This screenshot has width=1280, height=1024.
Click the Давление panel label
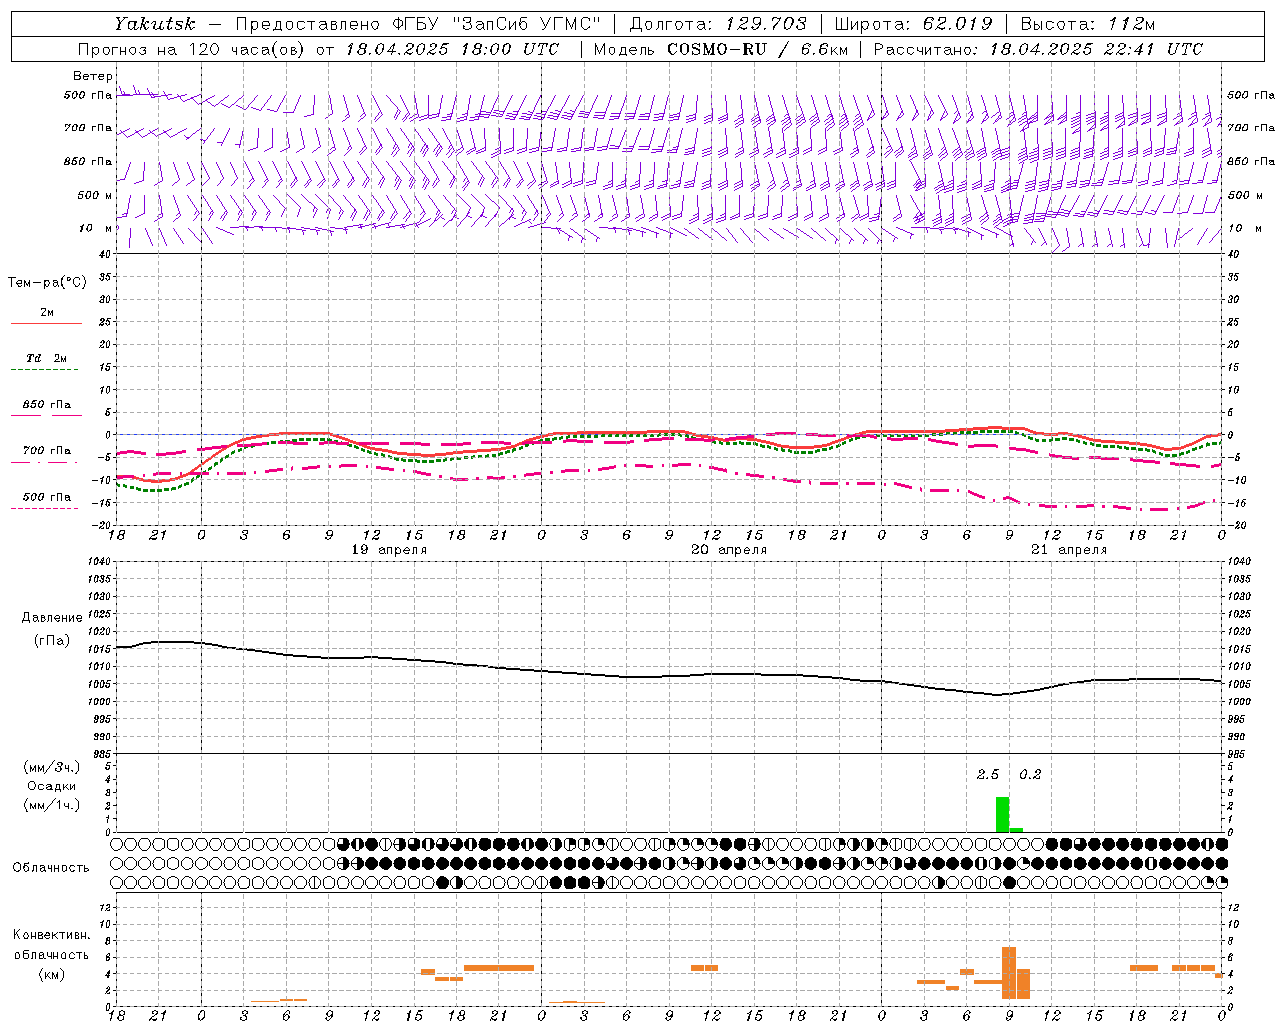(52, 618)
